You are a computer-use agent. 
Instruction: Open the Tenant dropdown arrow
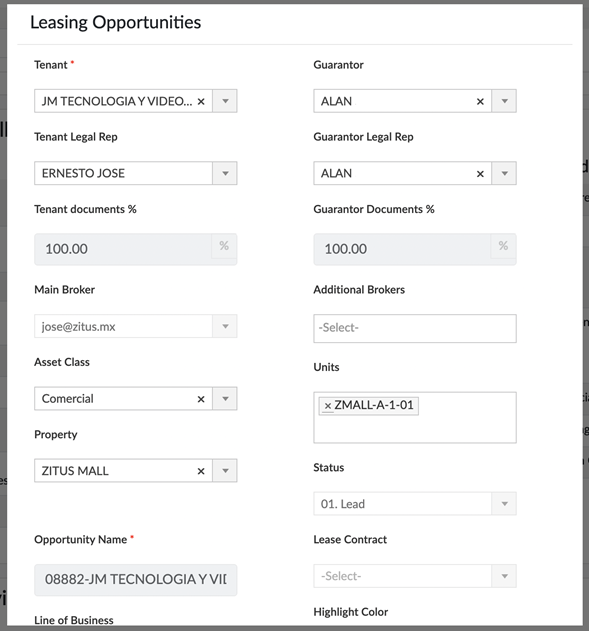225,101
